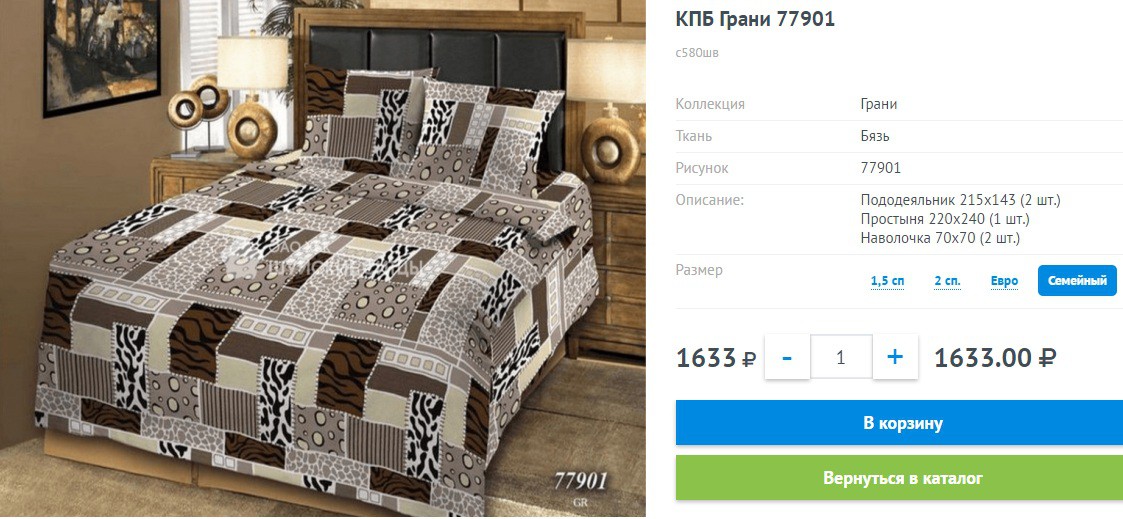Click the article code c580шв
The width and height of the screenshot is (1123, 519).
tap(697, 52)
